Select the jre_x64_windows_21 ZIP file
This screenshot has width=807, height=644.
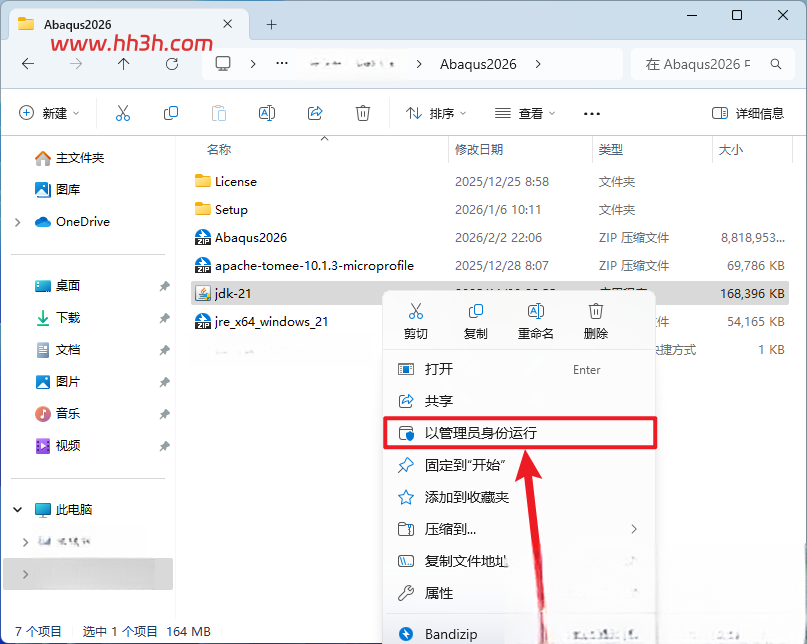[x=261, y=322]
